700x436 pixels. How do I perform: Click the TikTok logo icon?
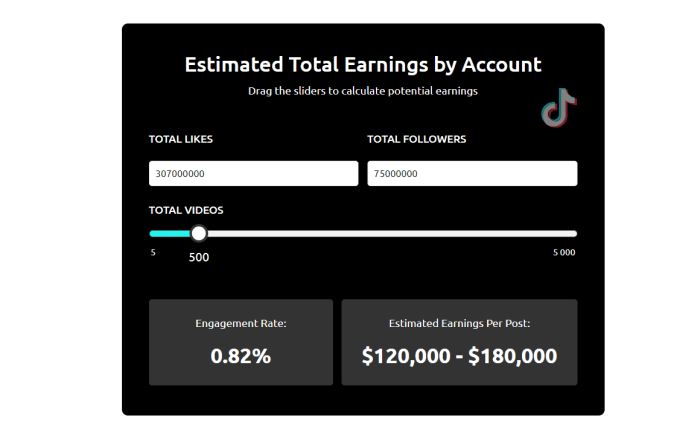559,108
